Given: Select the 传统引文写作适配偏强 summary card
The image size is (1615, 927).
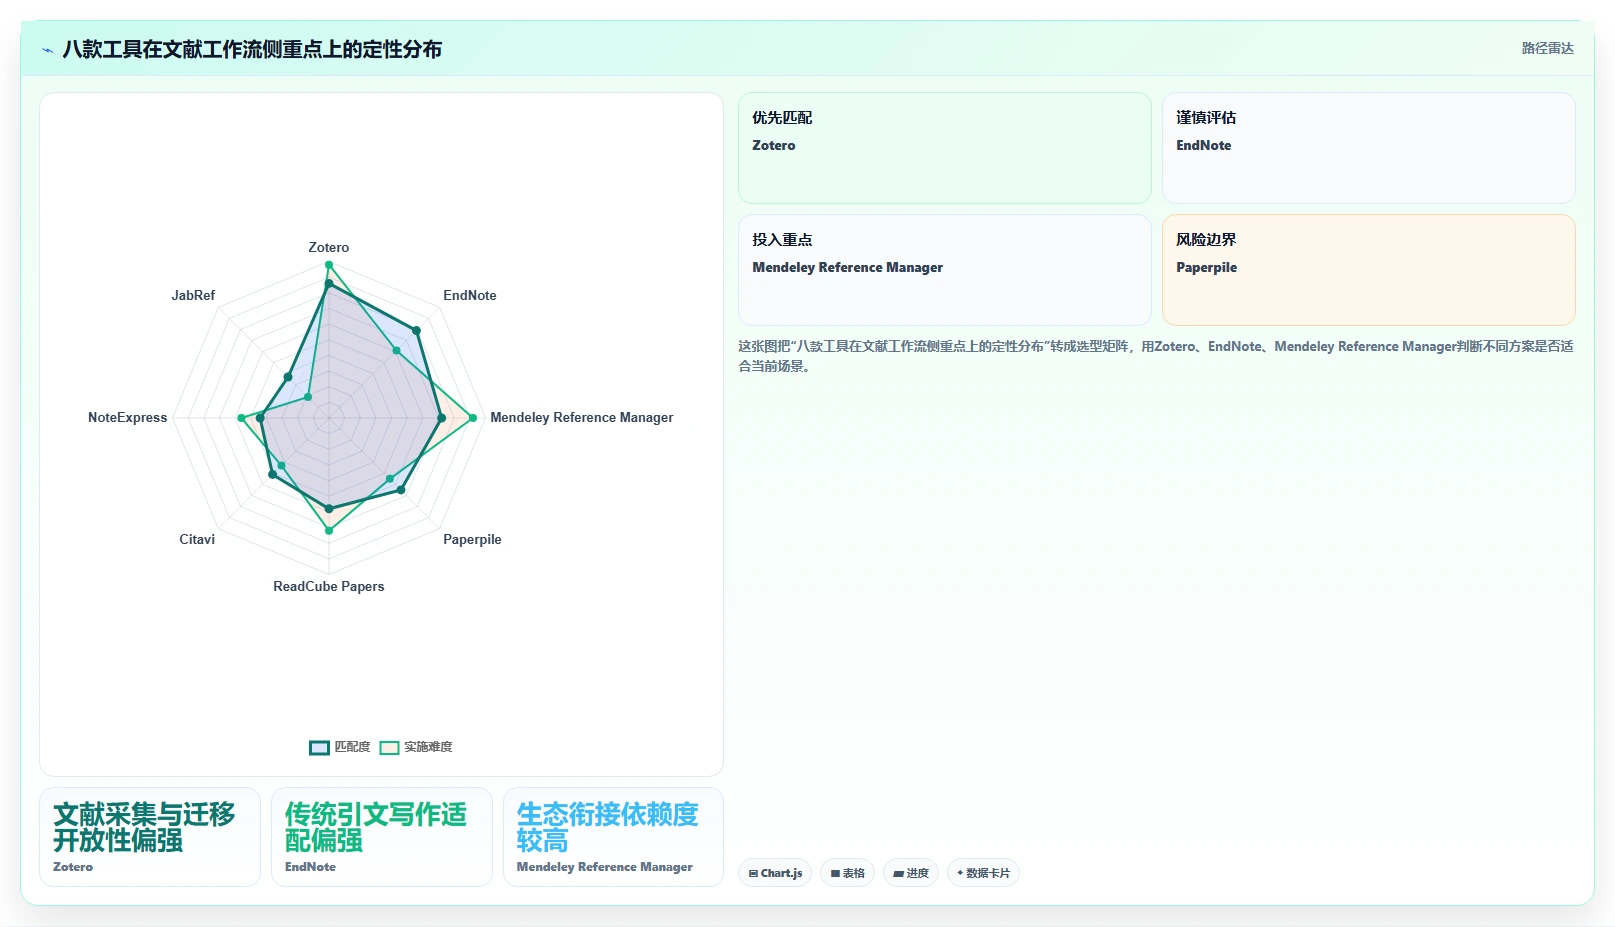Looking at the screenshot, I should pos(382,837).
